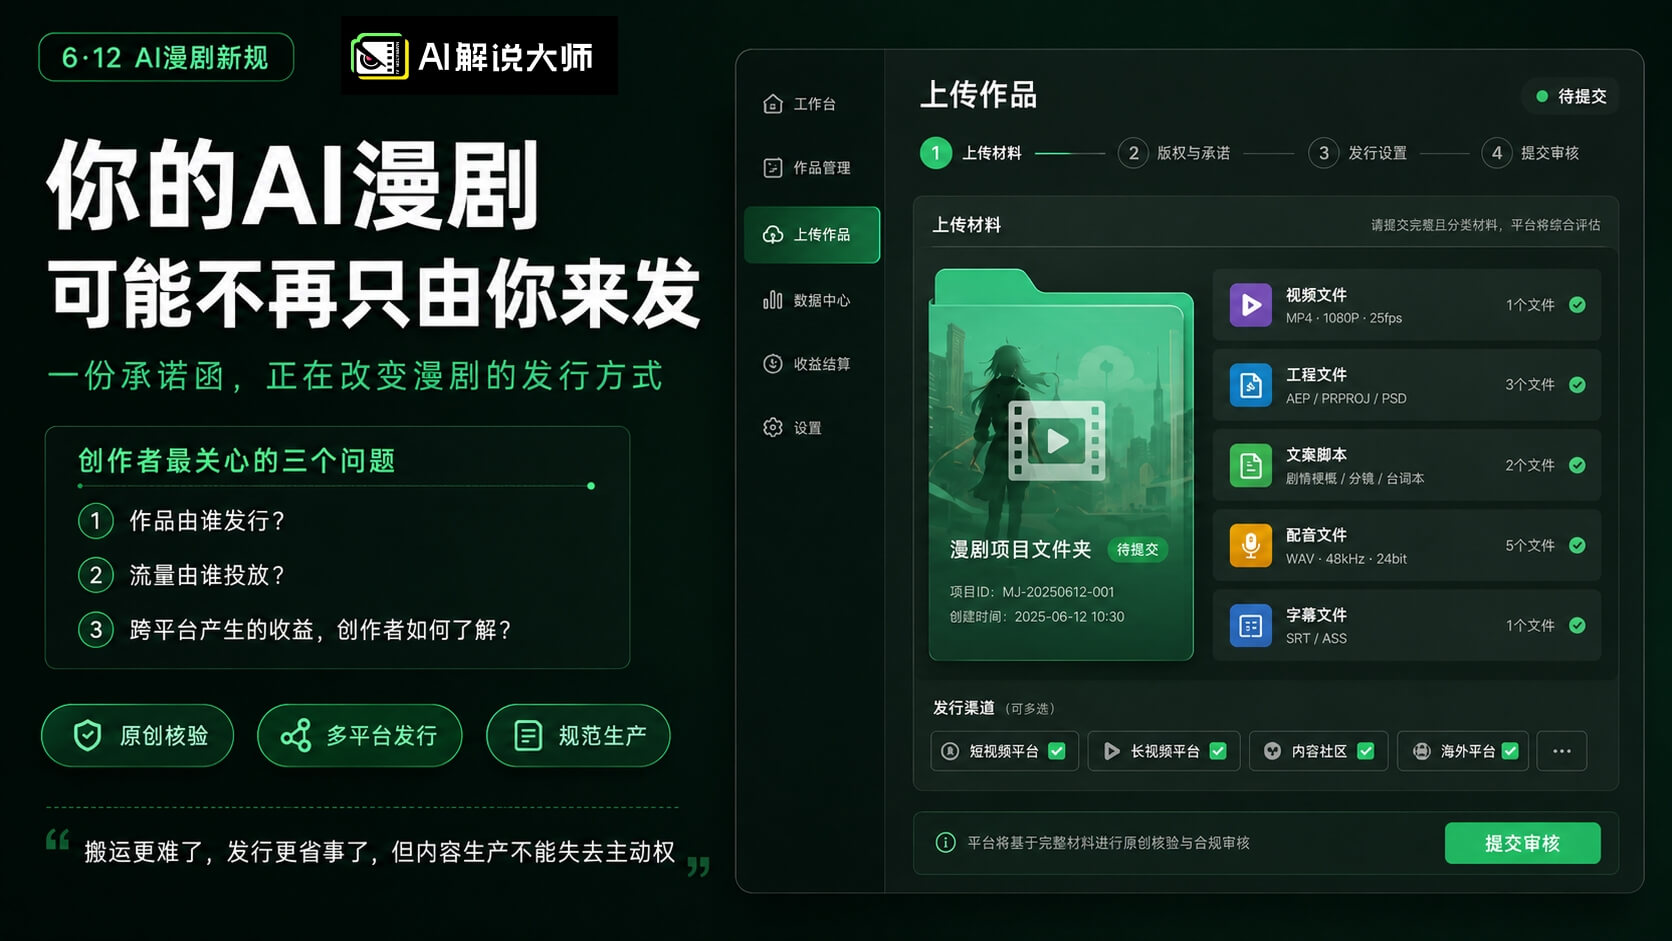
Task: Click the 短视频平台 channel icon
Action: (951, 751)
